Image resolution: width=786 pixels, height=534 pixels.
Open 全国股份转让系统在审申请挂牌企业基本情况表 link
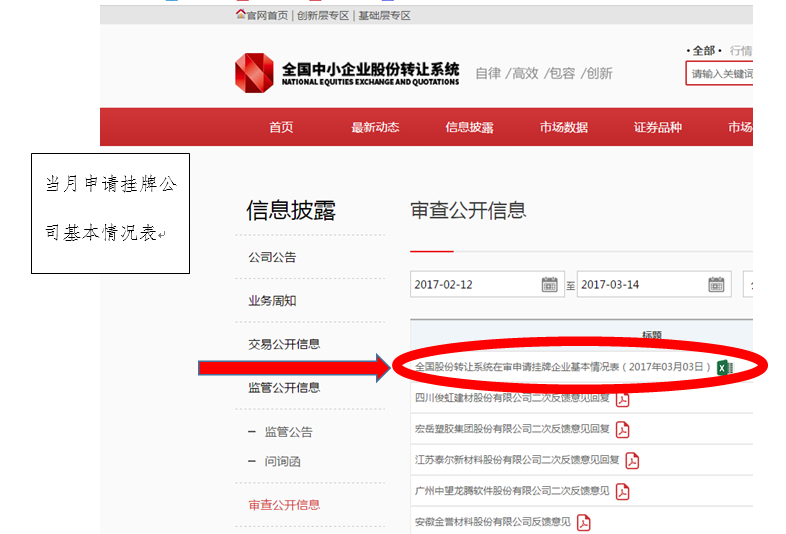click(563, 368)
